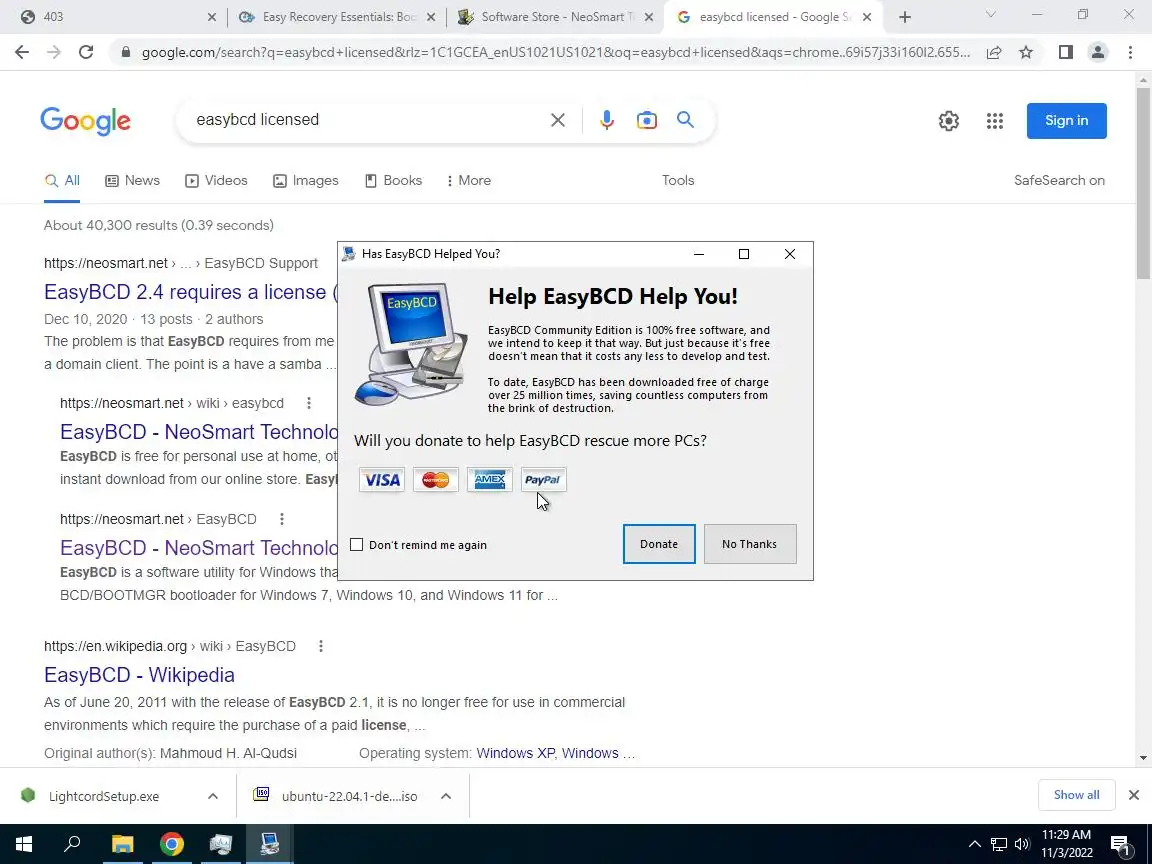
Task: Click the Chrome taskbar icon
Action: click(x=171, y=844)
